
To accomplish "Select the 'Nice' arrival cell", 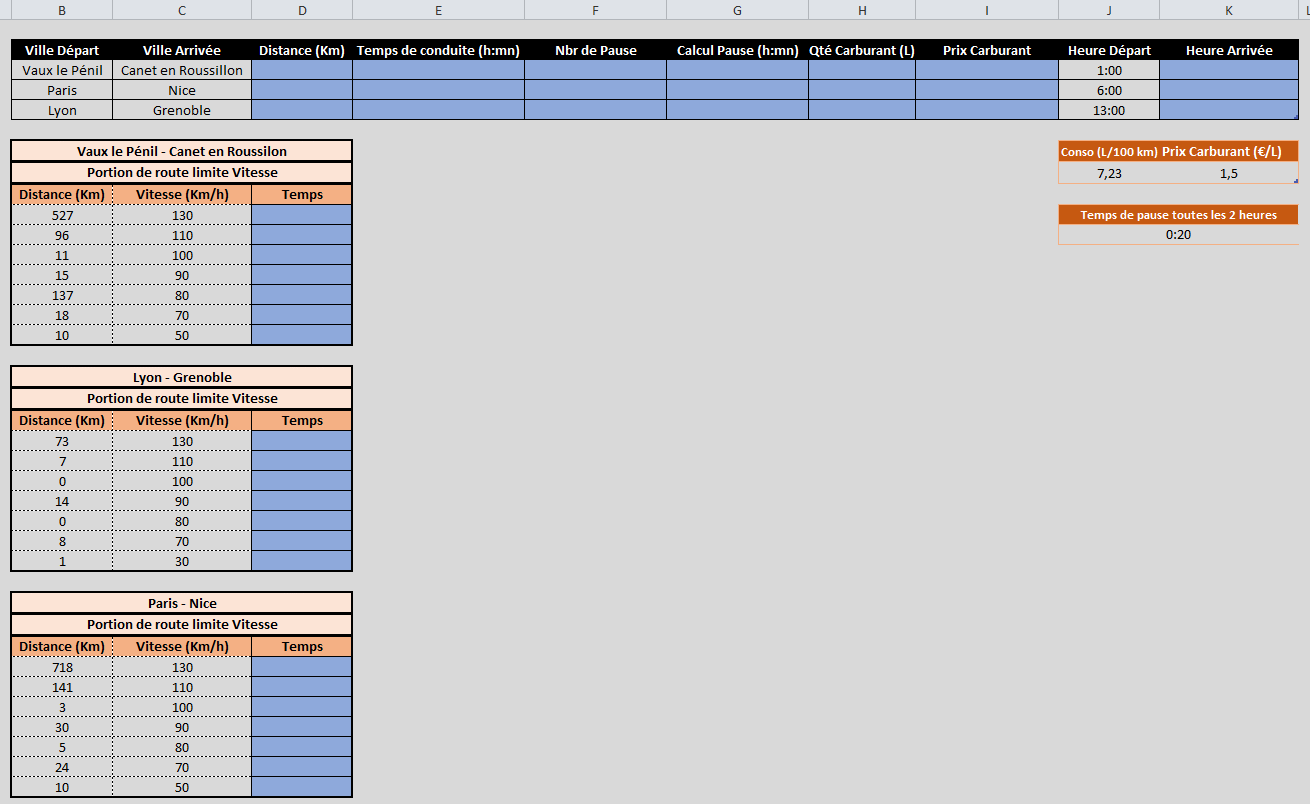I will pyautogui.click(x=182, y=90).
